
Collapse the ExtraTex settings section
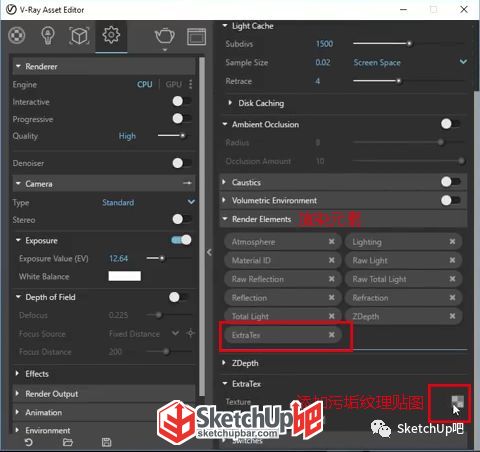coord(225,383)
